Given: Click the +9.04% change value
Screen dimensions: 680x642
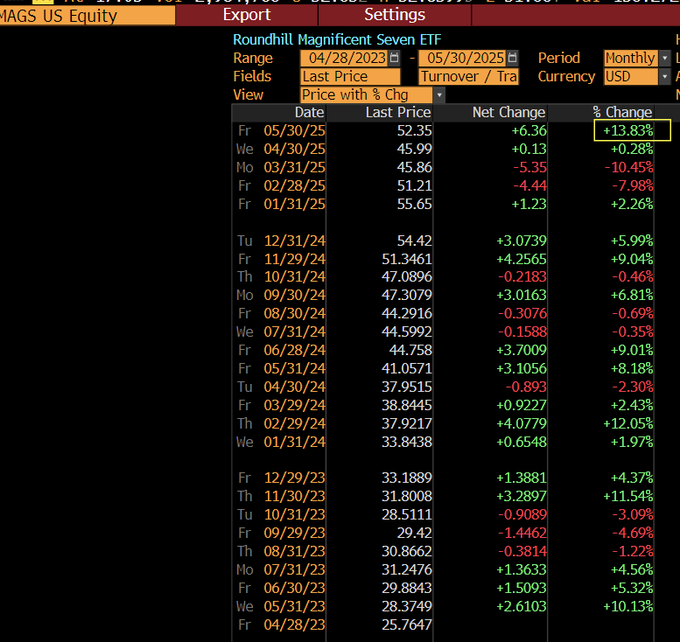Looking at the screenshot, I should [x=632, y=259].
